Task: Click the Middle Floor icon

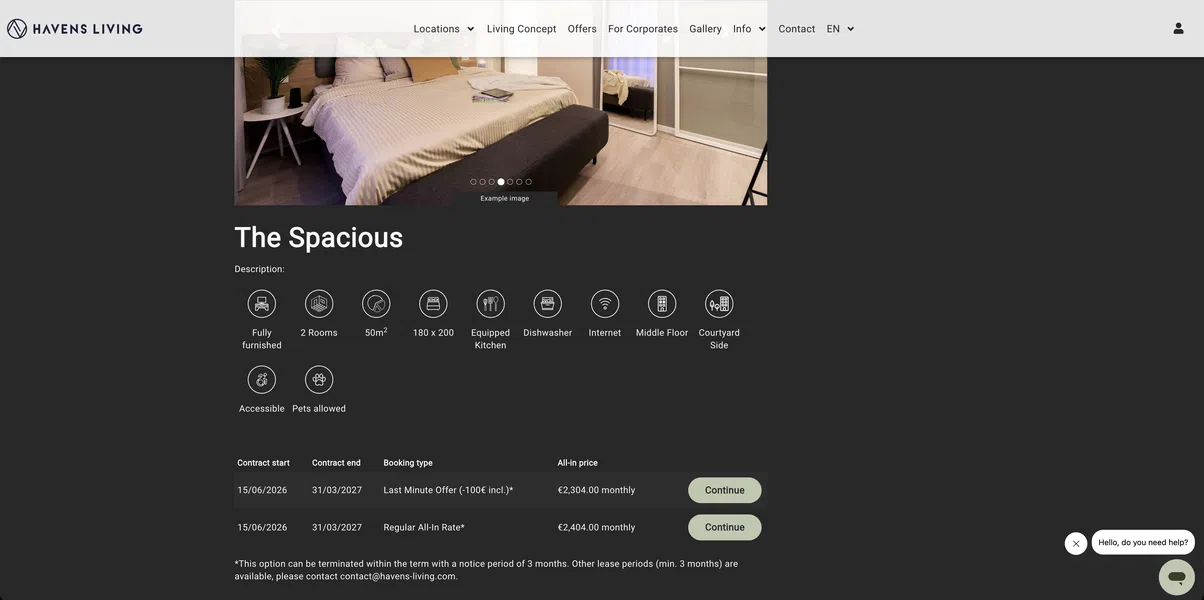Action: click(x=662, y=304)
